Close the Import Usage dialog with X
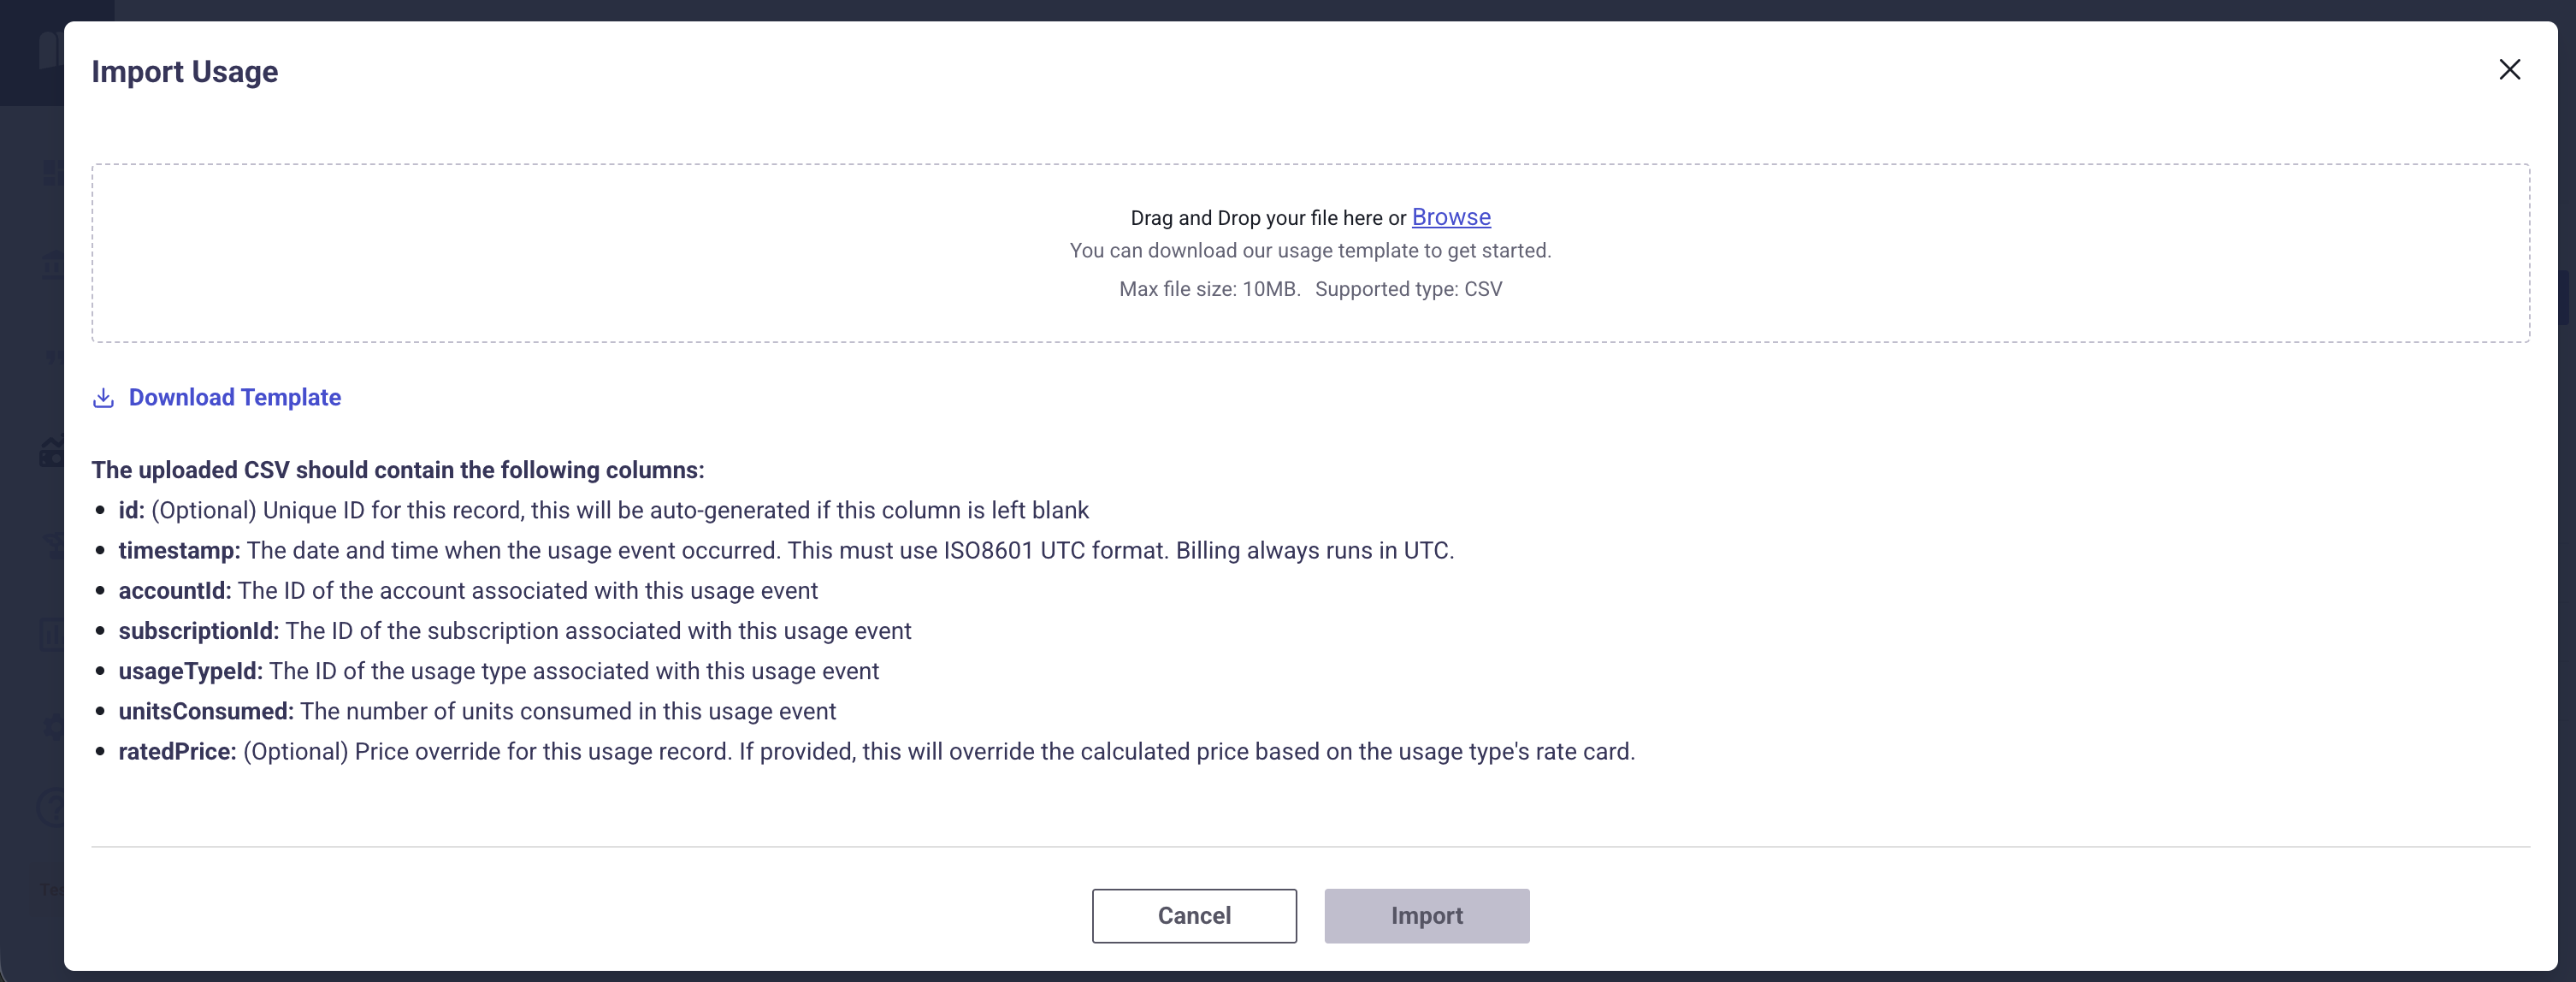The image size is (2576, 982). click(x=2509, y=69)
